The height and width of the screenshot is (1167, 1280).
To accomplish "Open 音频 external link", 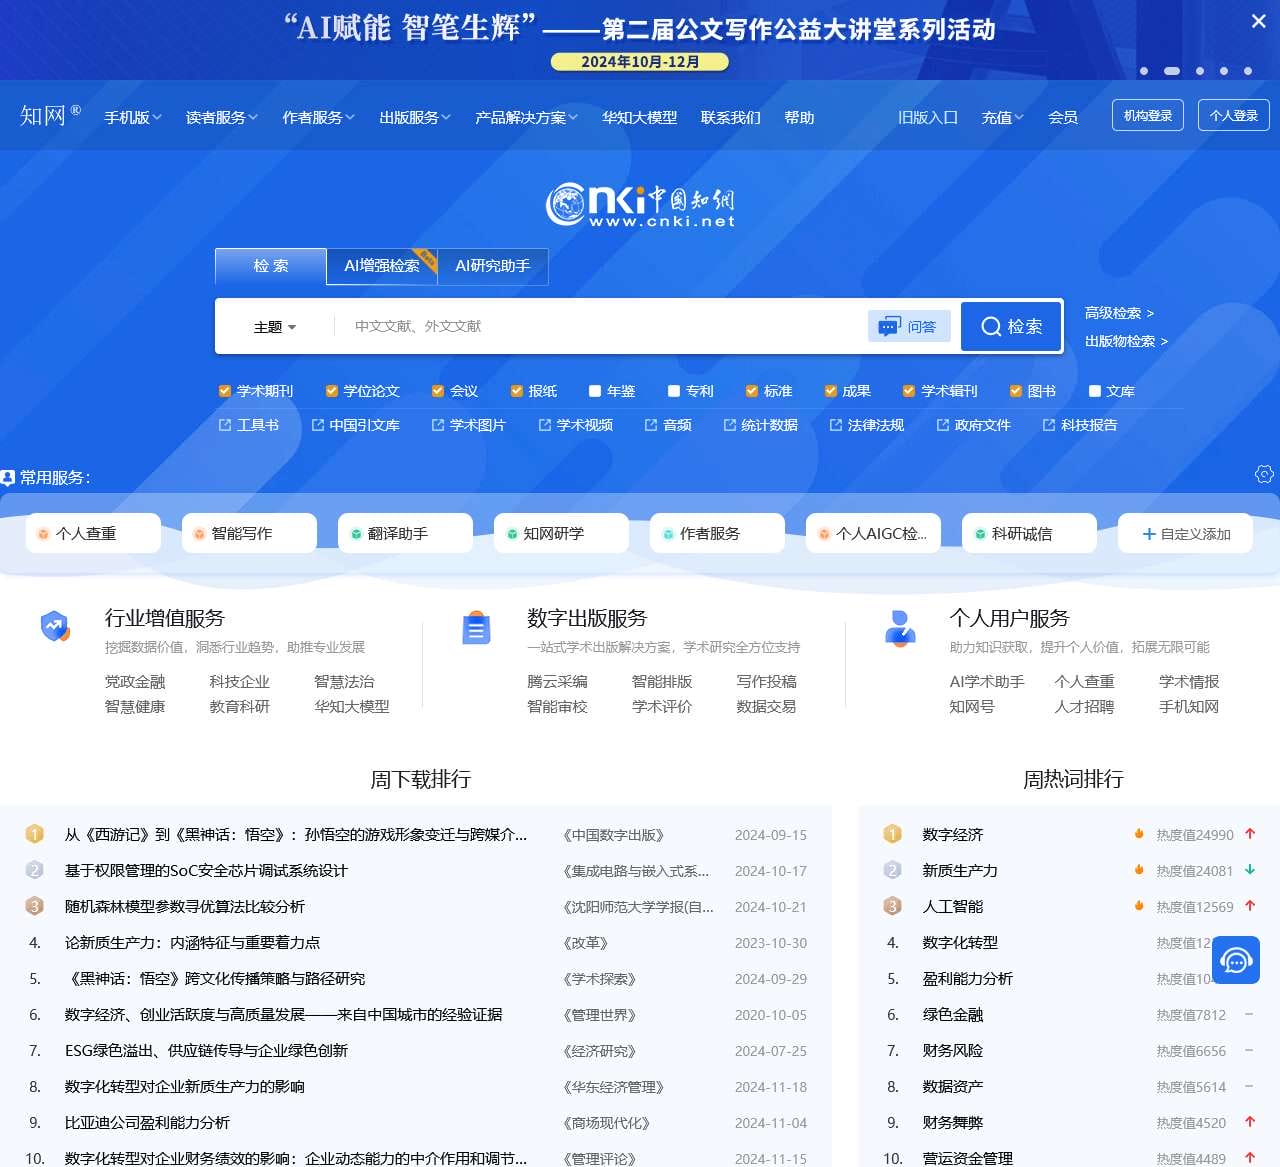I will (x=668, y=425).
